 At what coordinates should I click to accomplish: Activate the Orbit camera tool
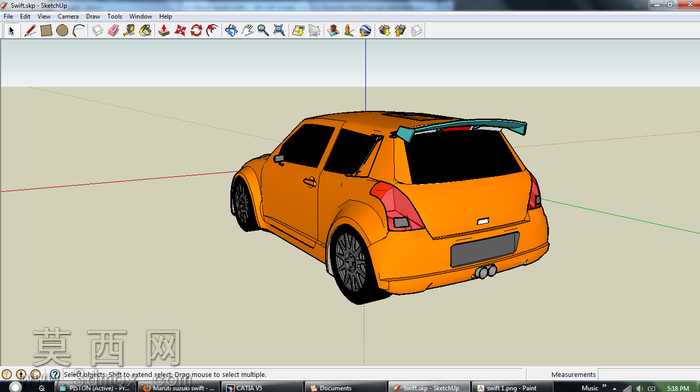tap(231, 30)
